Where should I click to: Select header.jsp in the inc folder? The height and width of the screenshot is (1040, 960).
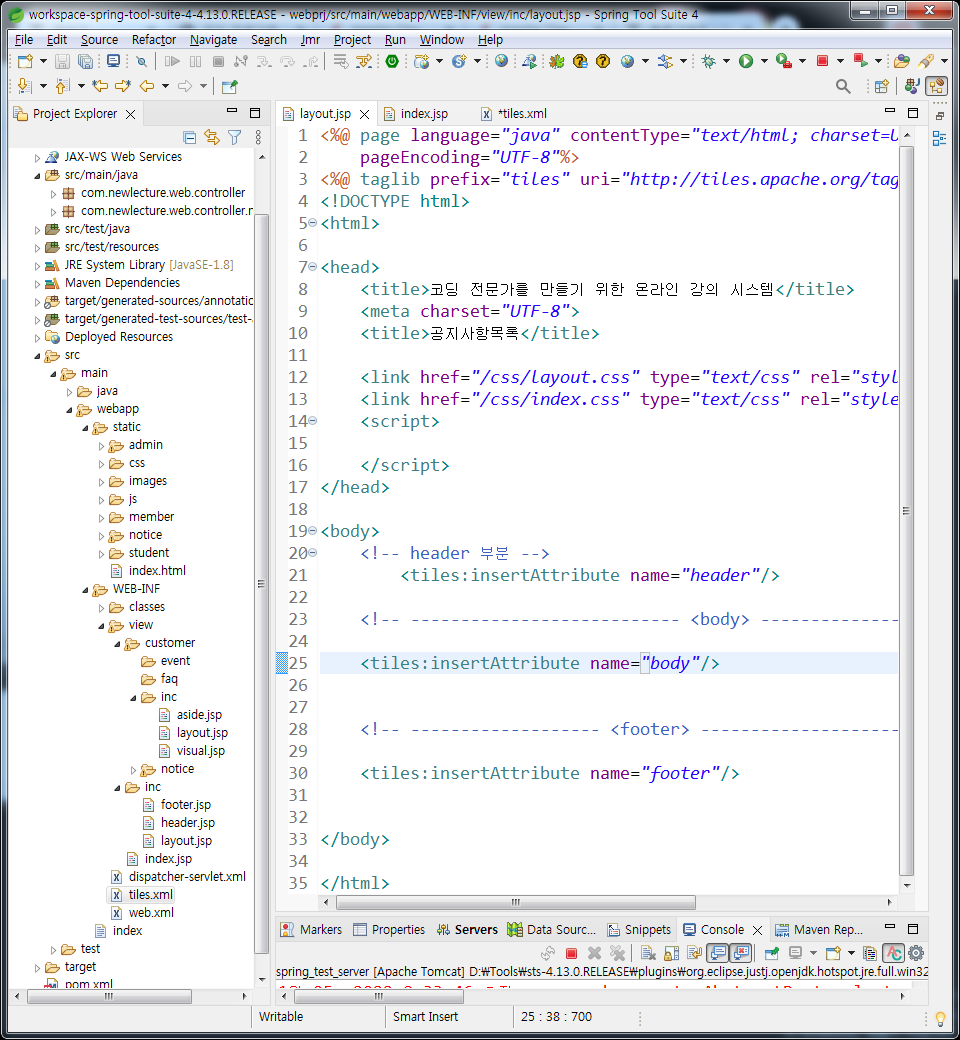point(188,823)
